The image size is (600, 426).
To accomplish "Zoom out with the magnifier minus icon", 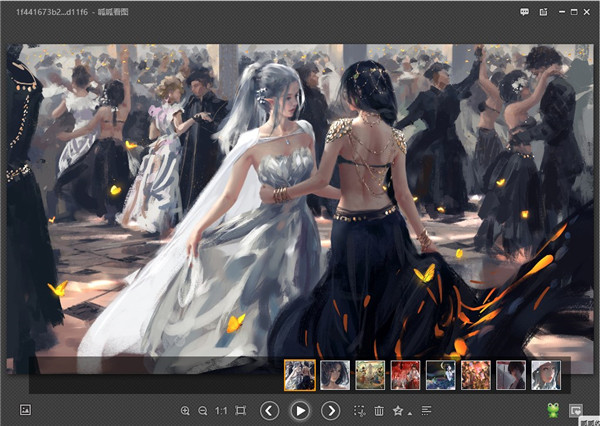I will (x=203, y=411).
